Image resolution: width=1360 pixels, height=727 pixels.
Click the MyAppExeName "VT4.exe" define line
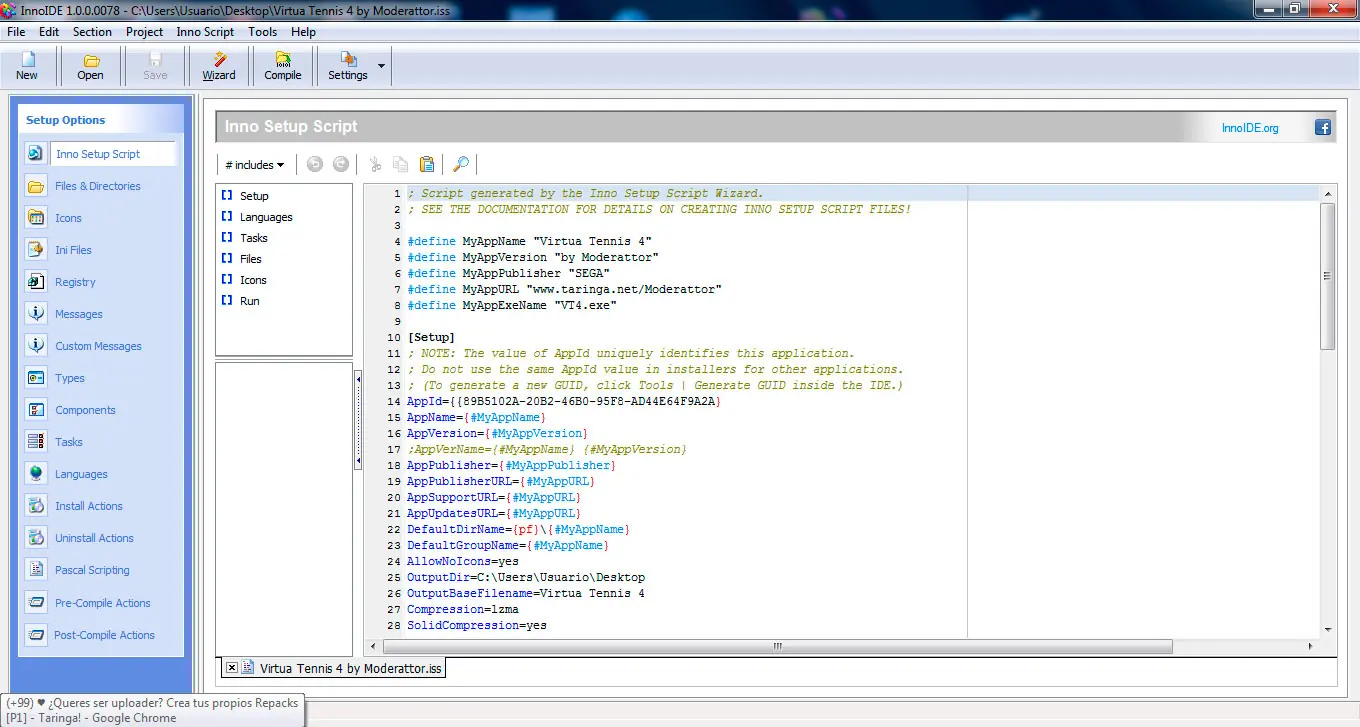(512, 305)
